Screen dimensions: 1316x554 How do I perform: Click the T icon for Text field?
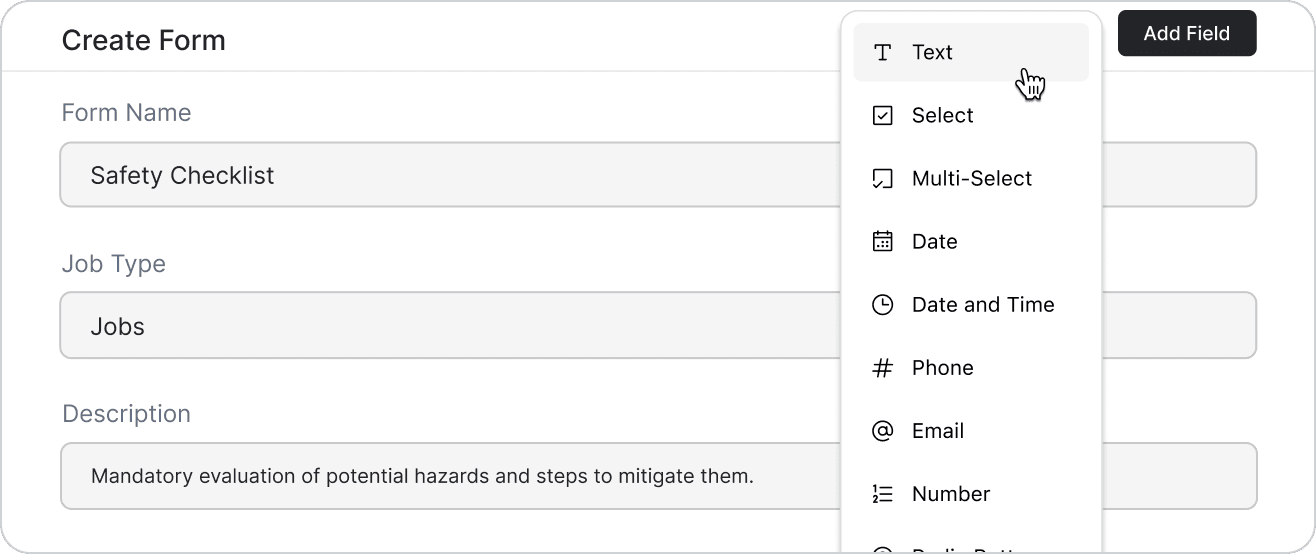click(882, 53)
